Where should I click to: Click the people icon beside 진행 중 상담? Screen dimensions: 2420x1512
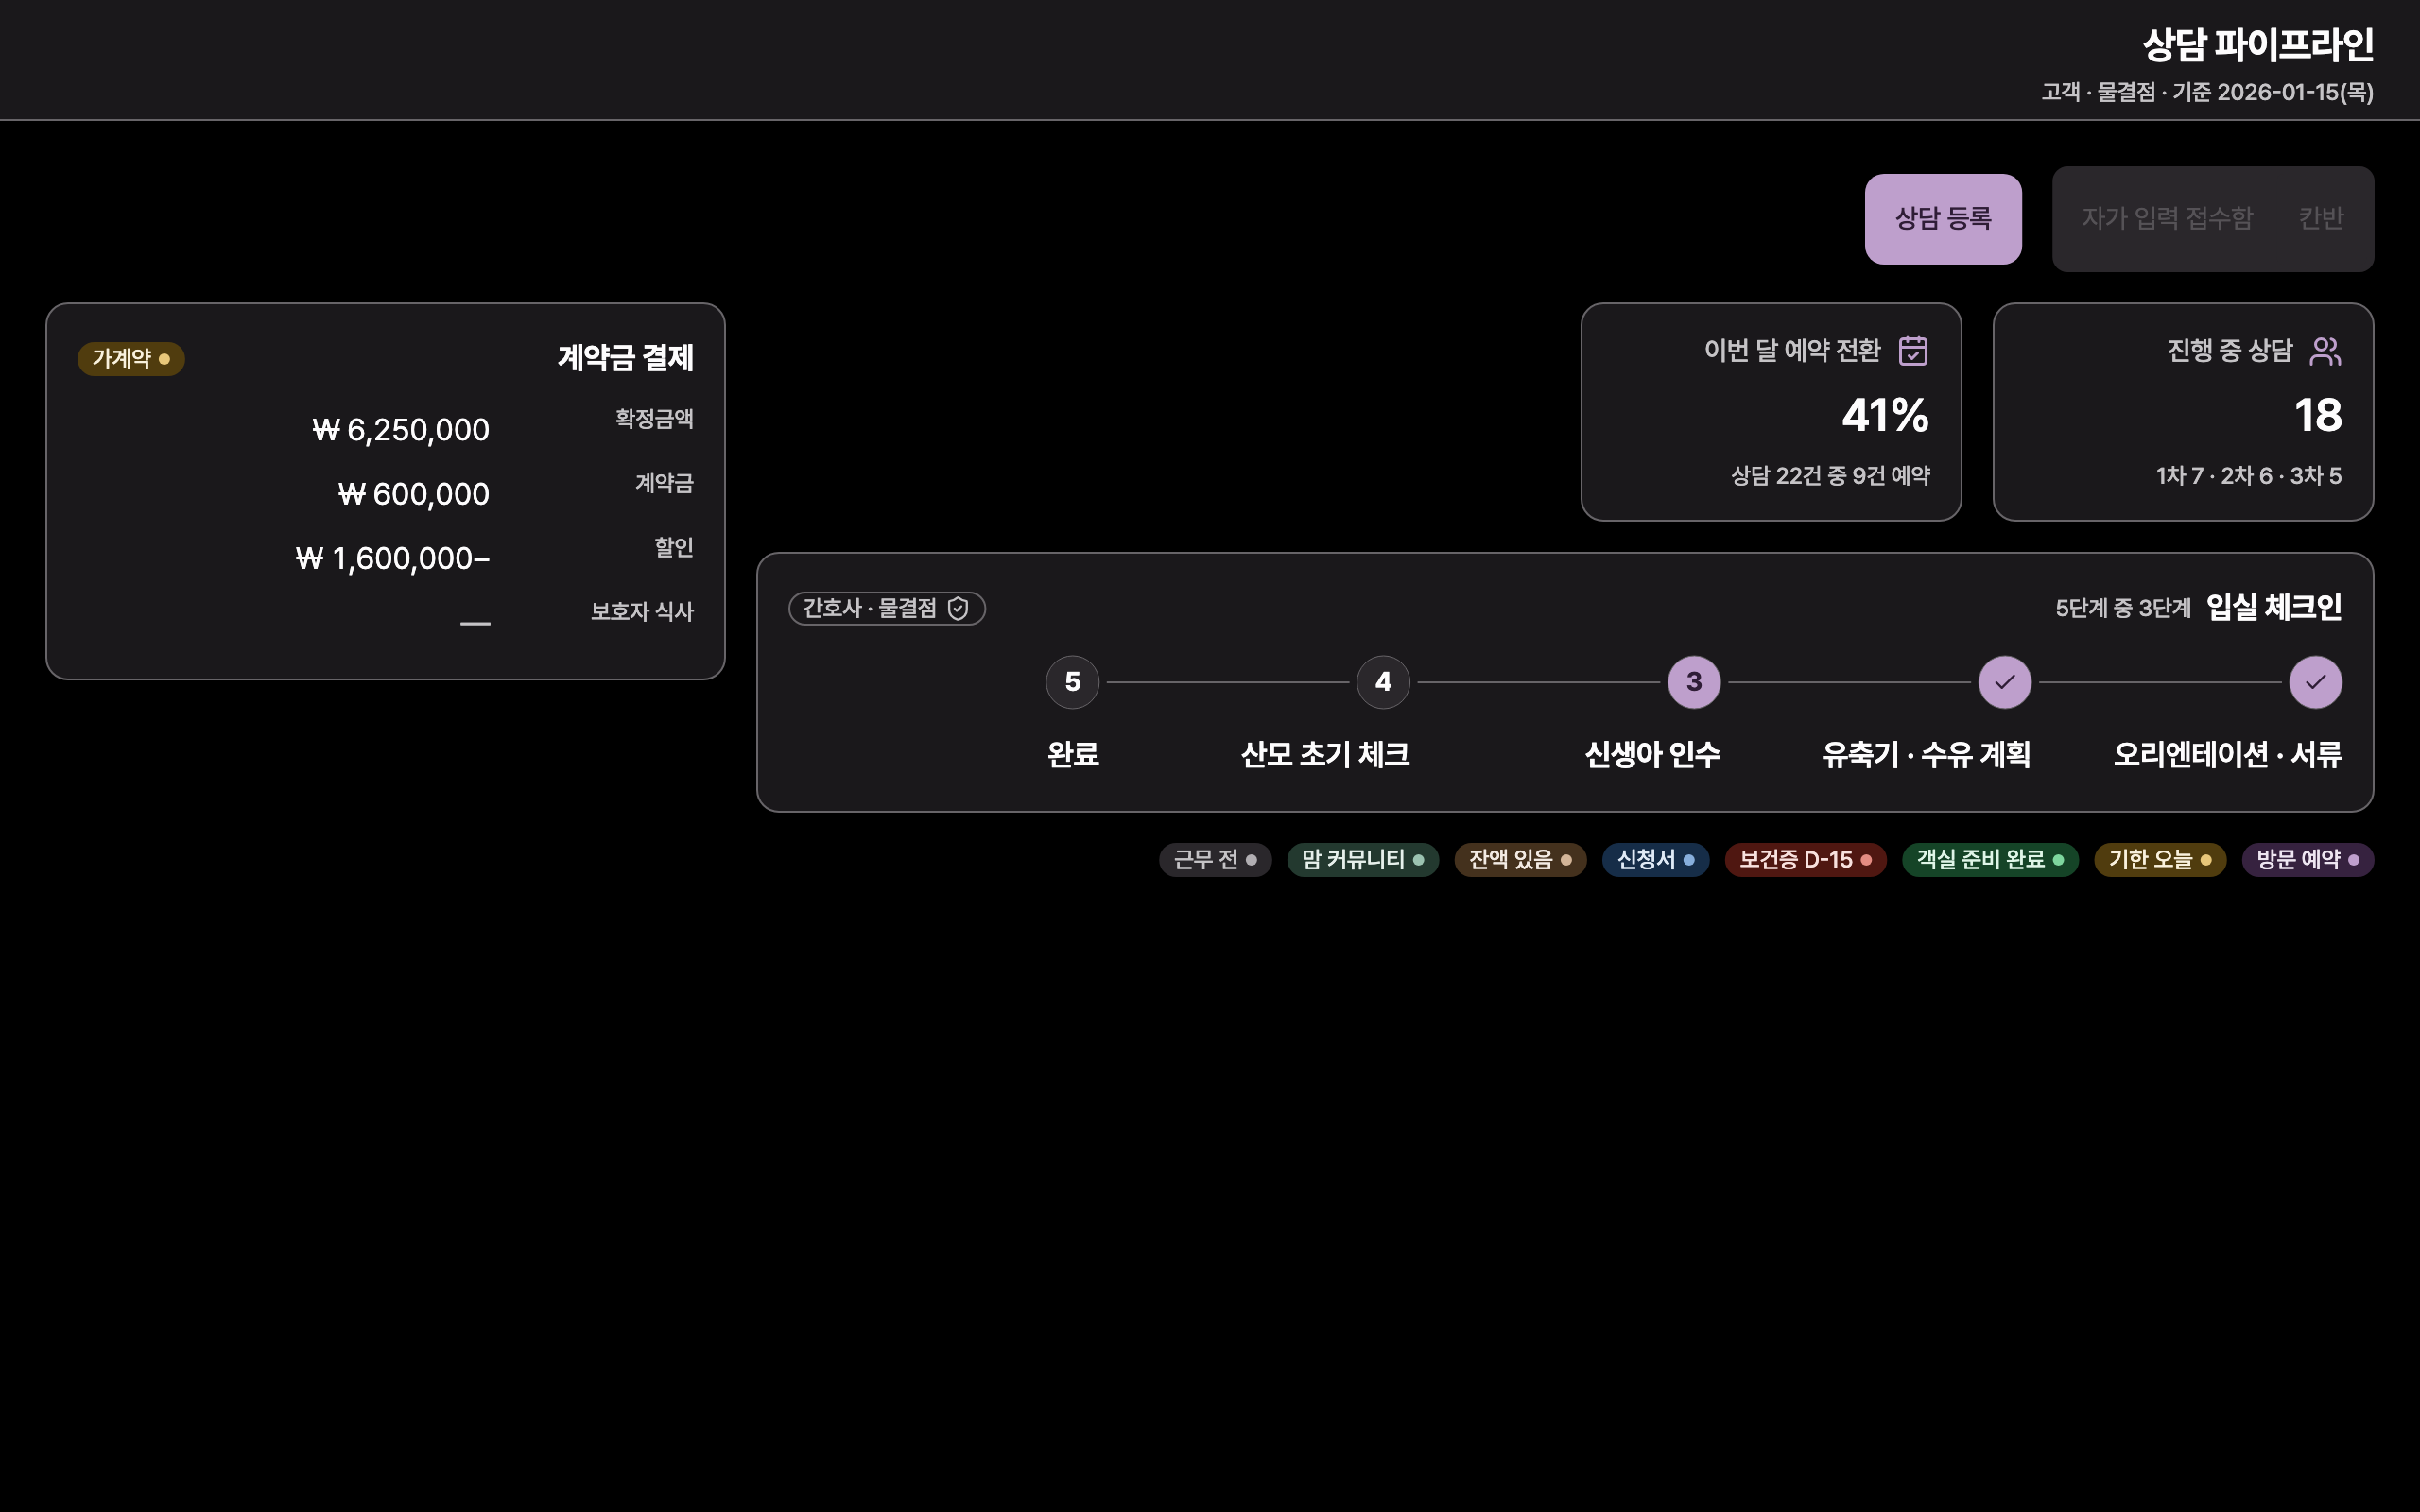[x=2326, y=351]
